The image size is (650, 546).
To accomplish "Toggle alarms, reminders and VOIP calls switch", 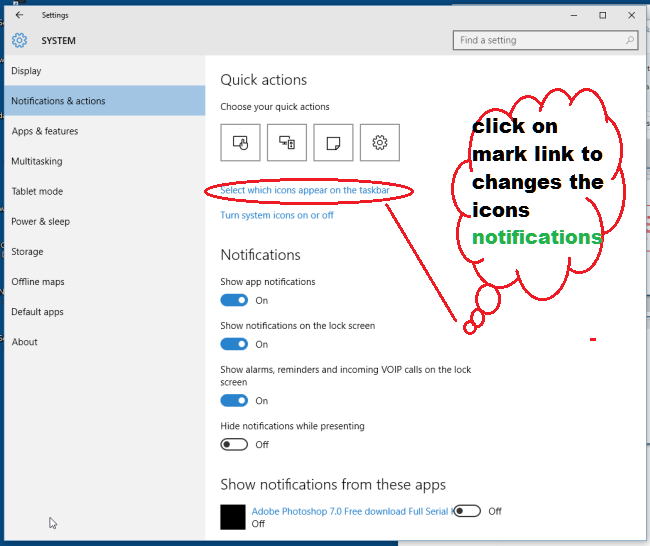I will [234, 400].
